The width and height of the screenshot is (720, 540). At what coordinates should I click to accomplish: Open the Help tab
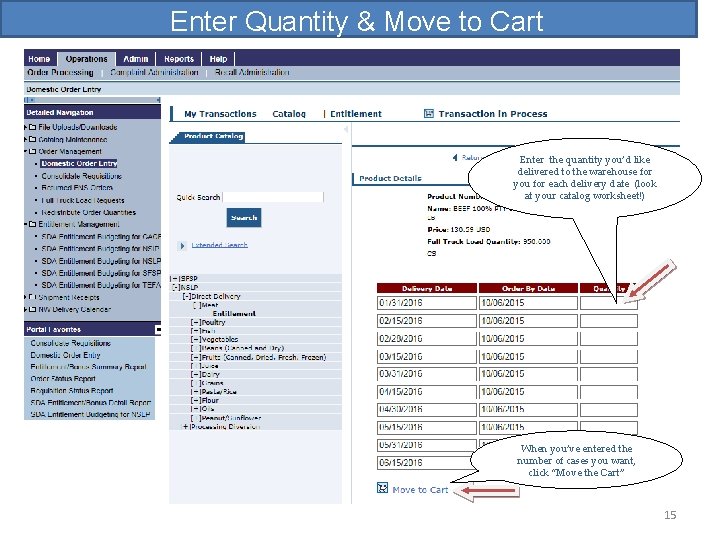pos(218,59)
